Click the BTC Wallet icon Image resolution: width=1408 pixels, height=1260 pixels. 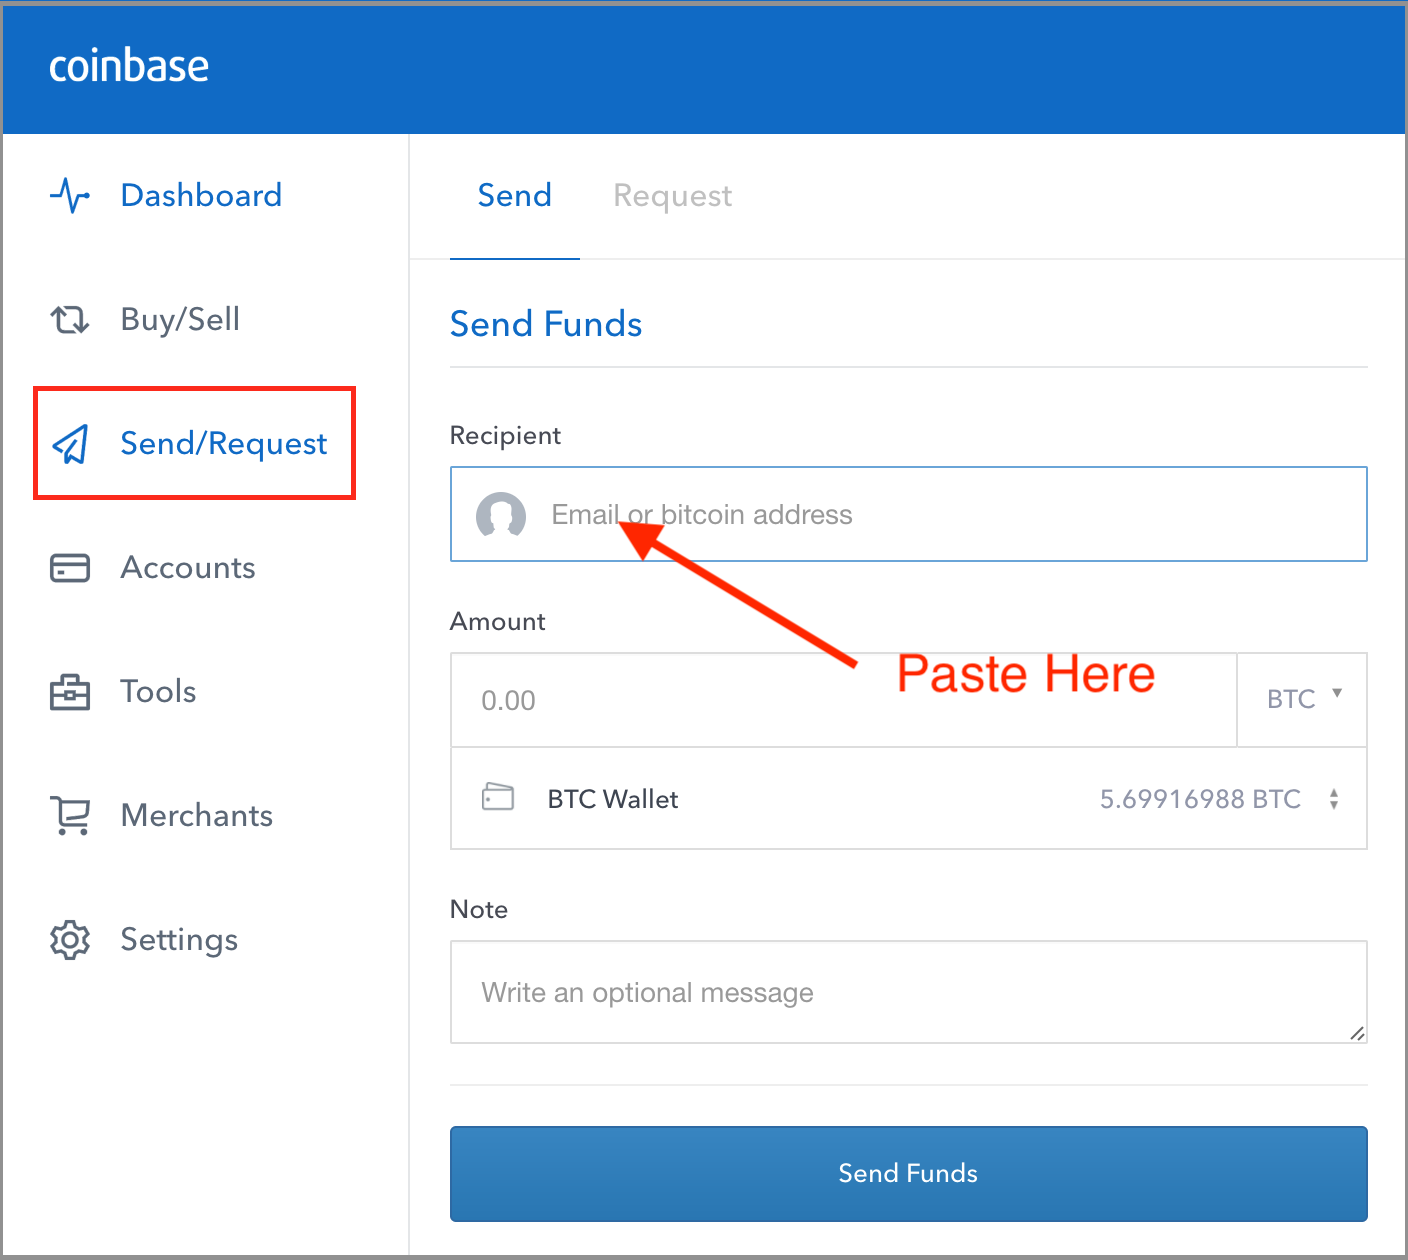tap(498, 797)
